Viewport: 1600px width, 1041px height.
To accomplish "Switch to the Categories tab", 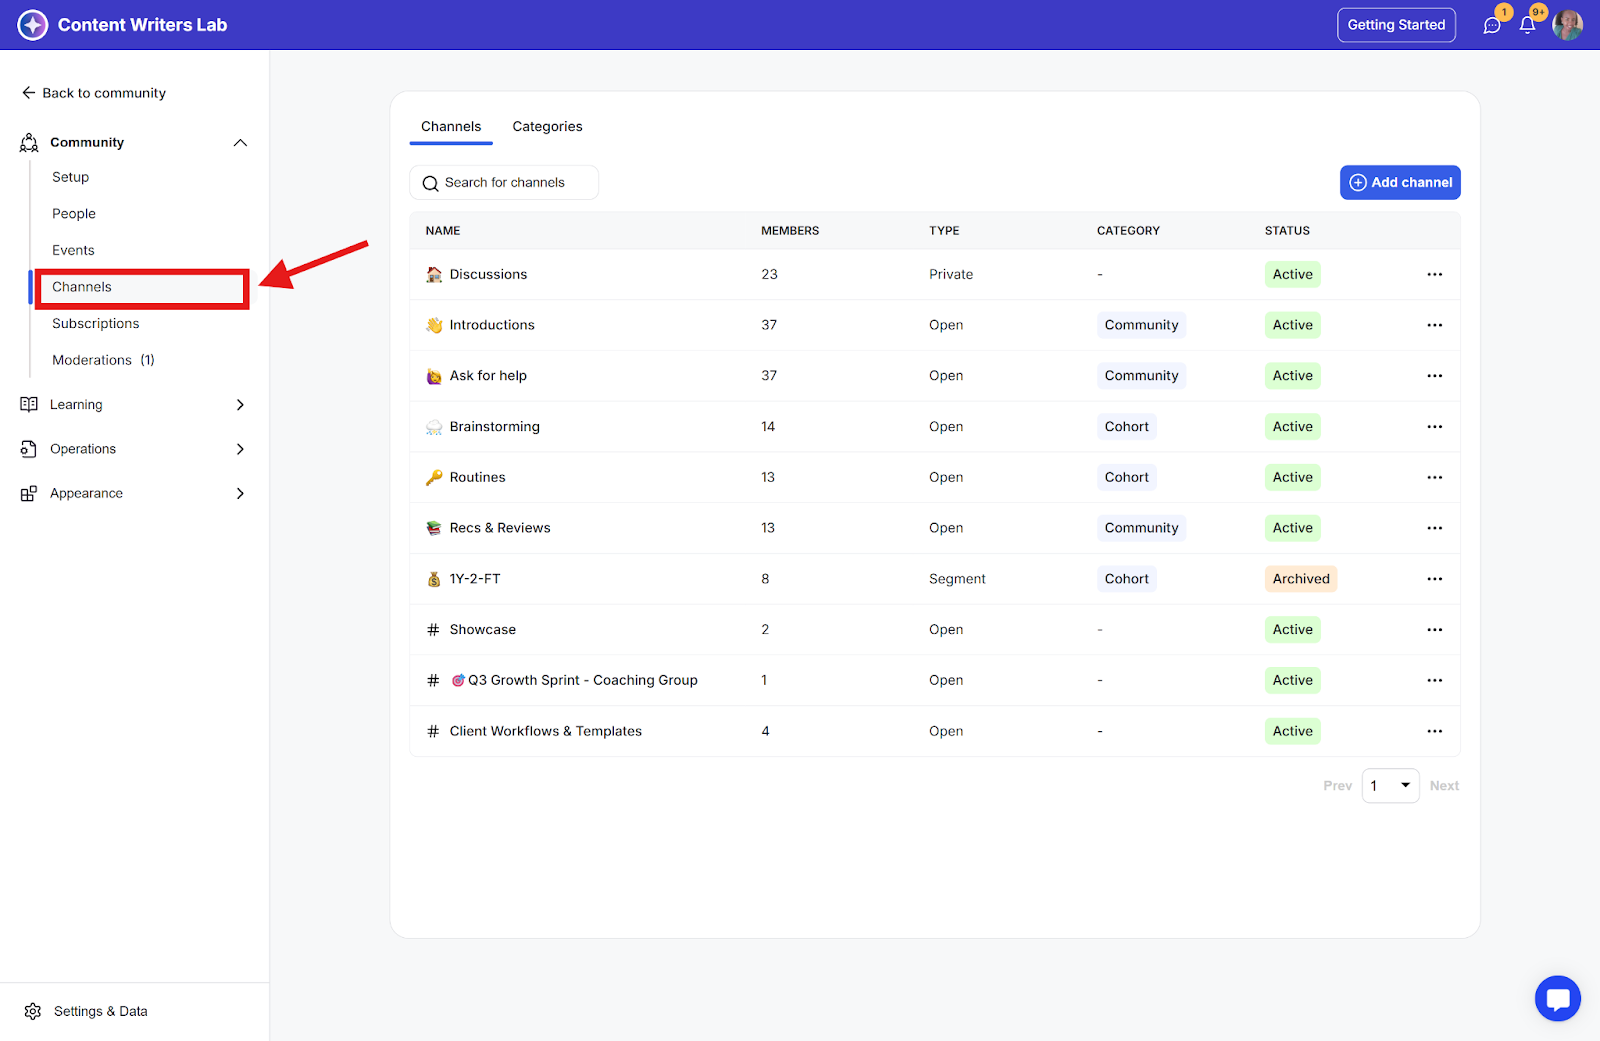I will tap(547, 127).
